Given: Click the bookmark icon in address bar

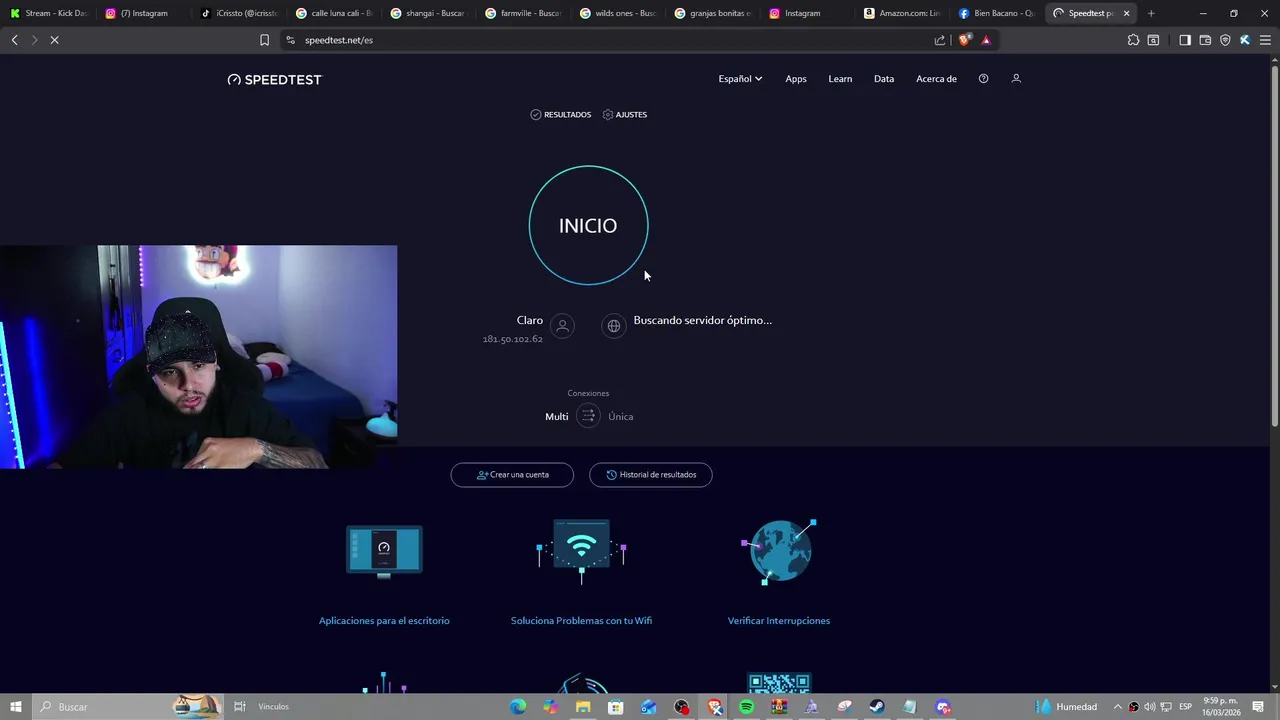Looking at the screenshot, I should (x=264, y=40).
